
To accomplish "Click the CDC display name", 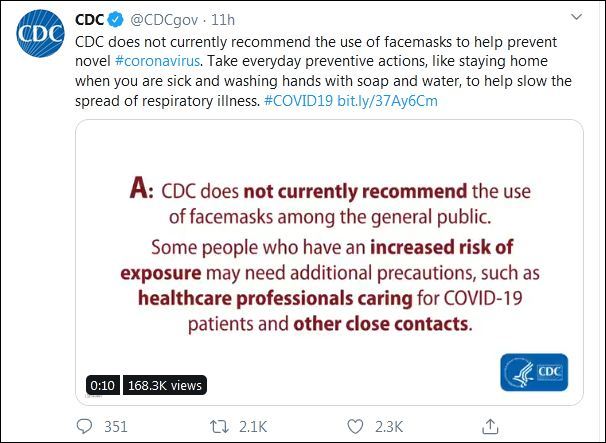I will coord(91,19).
